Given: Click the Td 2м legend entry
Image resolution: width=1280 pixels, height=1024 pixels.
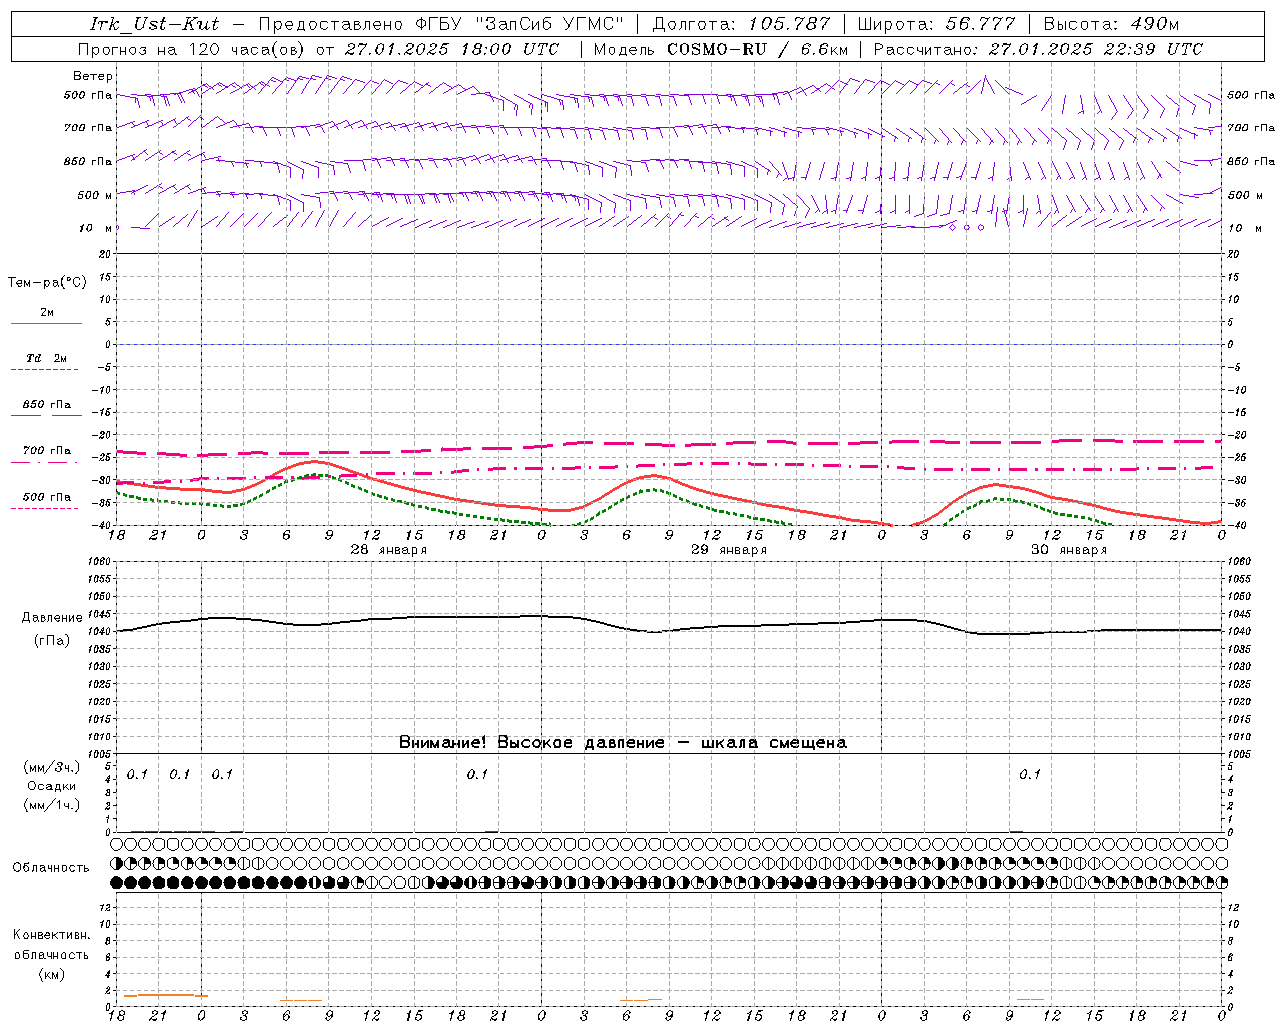Looking at the screenshot, I should (47, 358).
